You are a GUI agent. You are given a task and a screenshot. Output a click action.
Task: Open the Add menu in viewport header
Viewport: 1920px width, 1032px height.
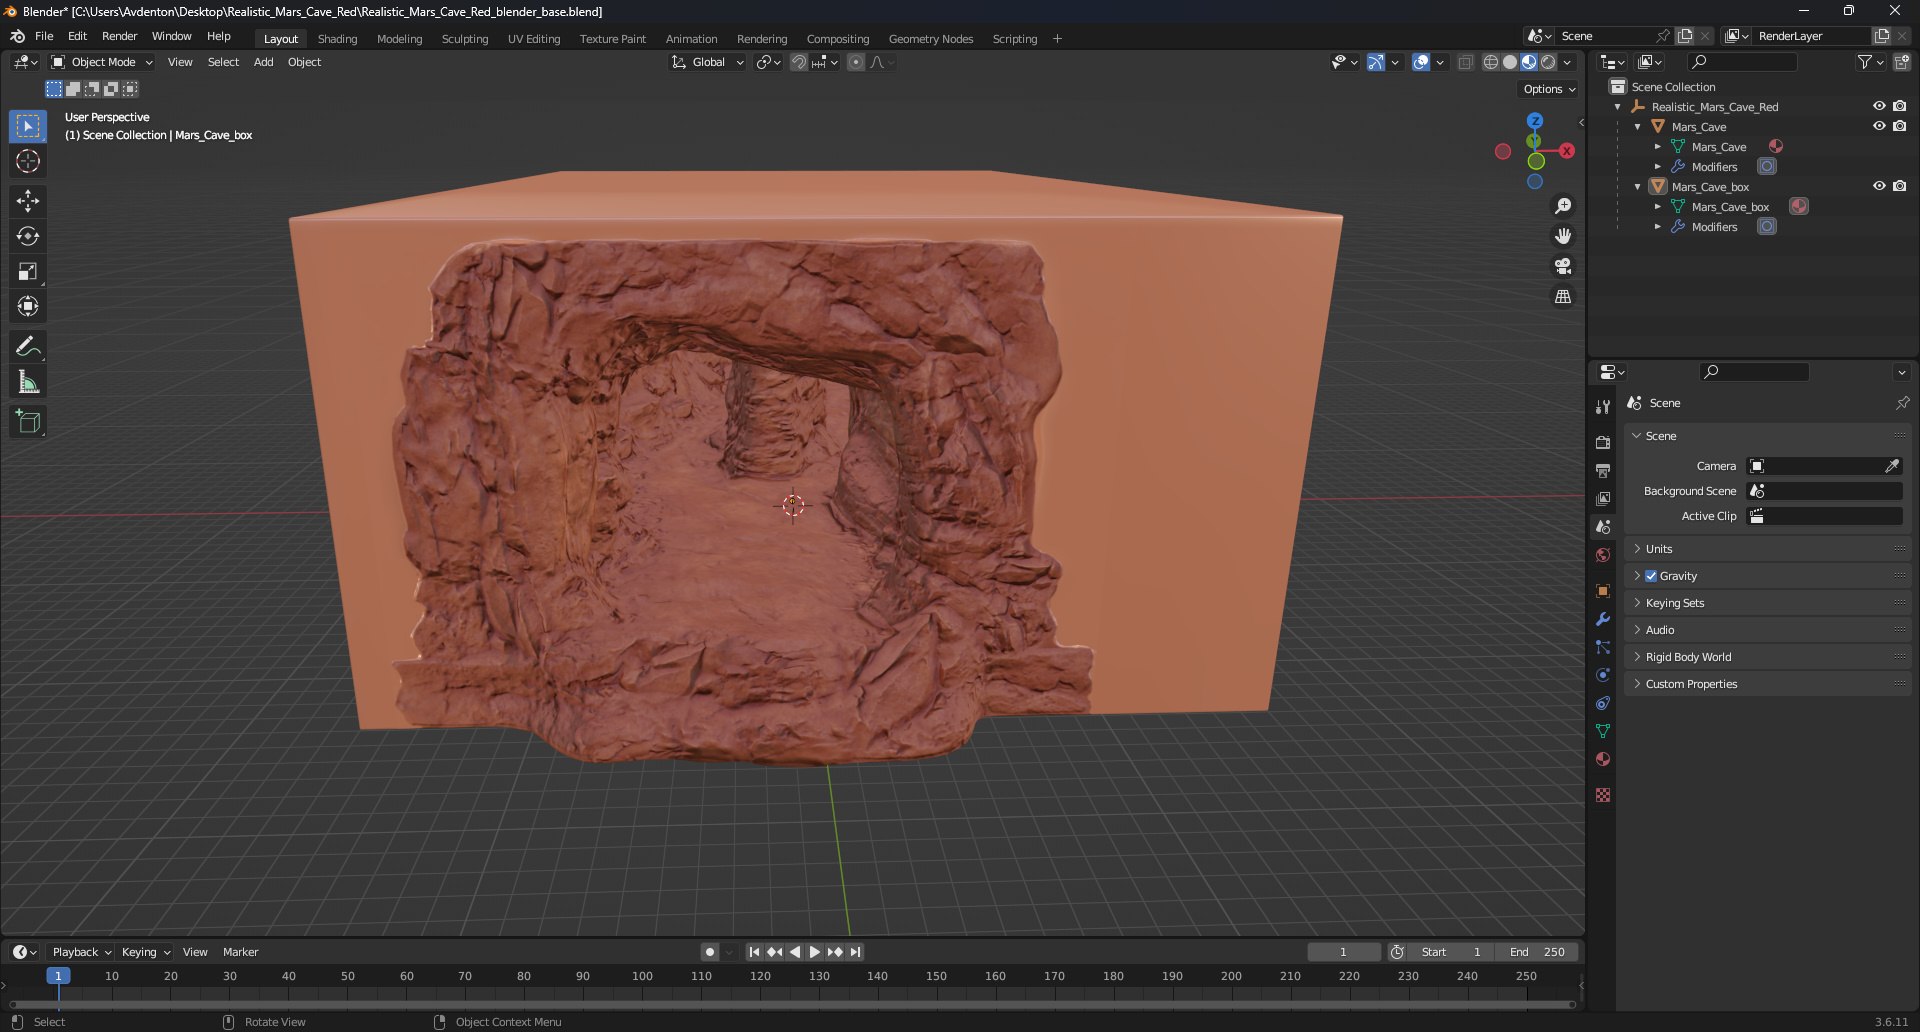coord(263,62)
